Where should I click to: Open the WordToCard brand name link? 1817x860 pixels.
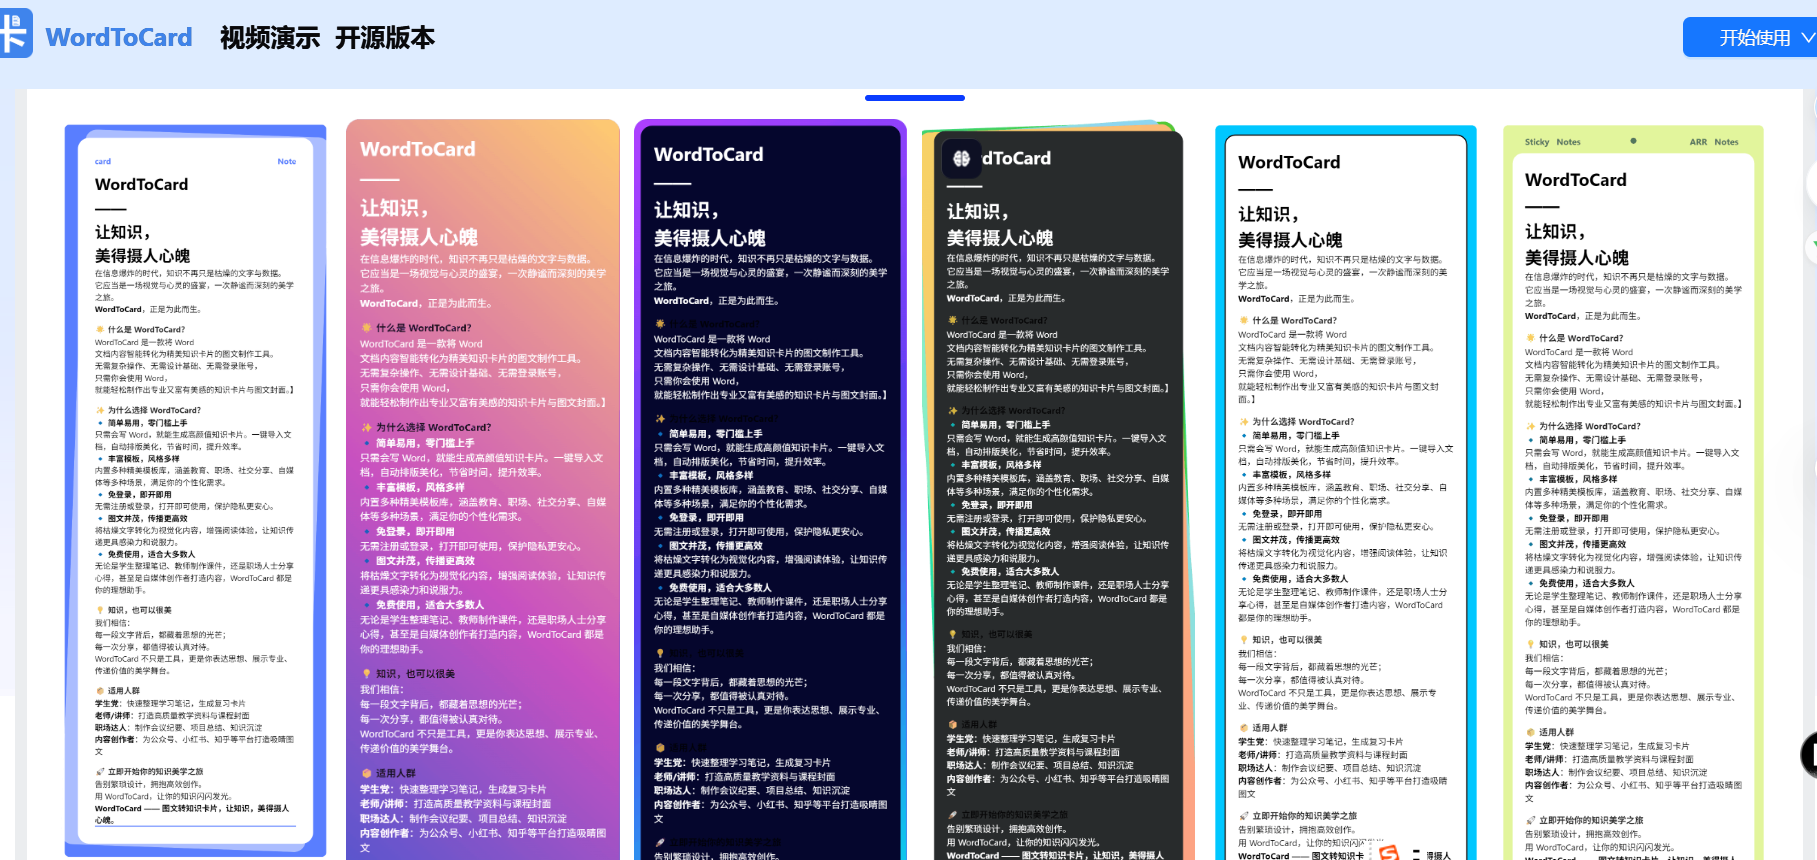[x=119, y=38]
